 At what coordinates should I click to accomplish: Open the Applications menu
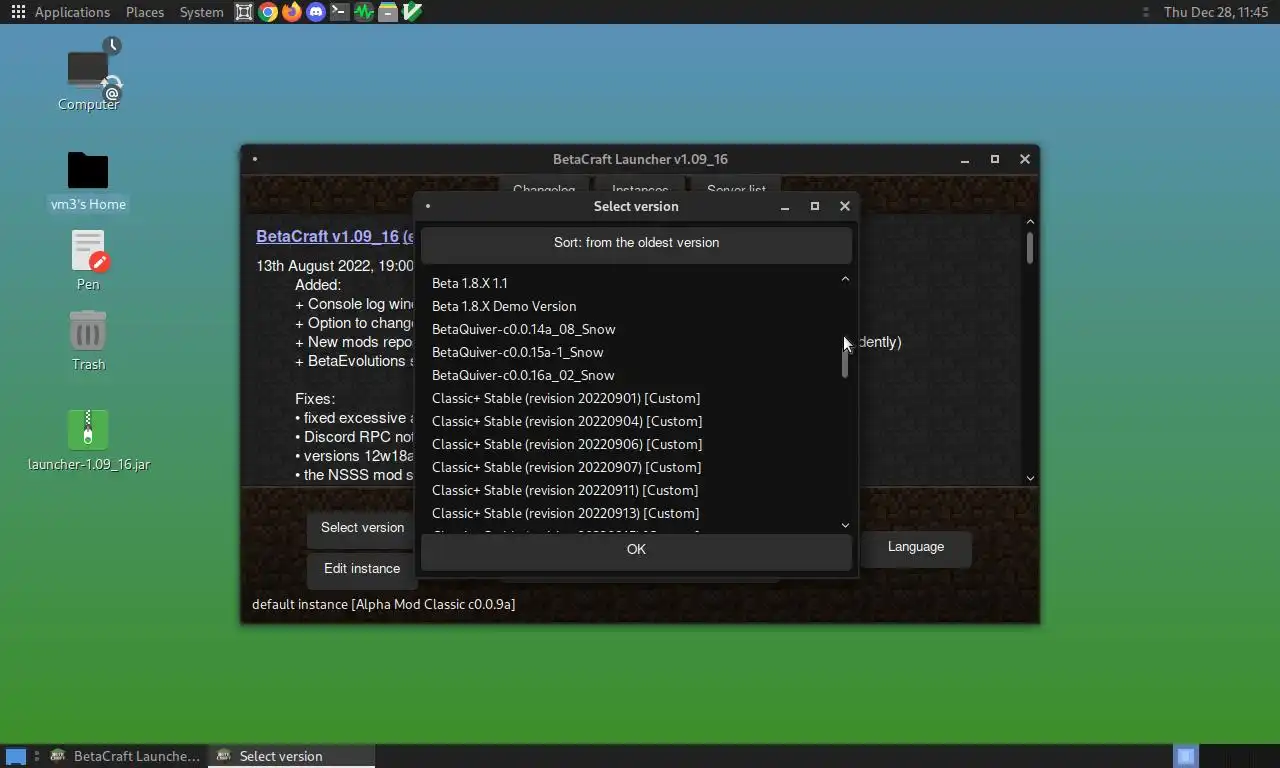coord(72,12)
